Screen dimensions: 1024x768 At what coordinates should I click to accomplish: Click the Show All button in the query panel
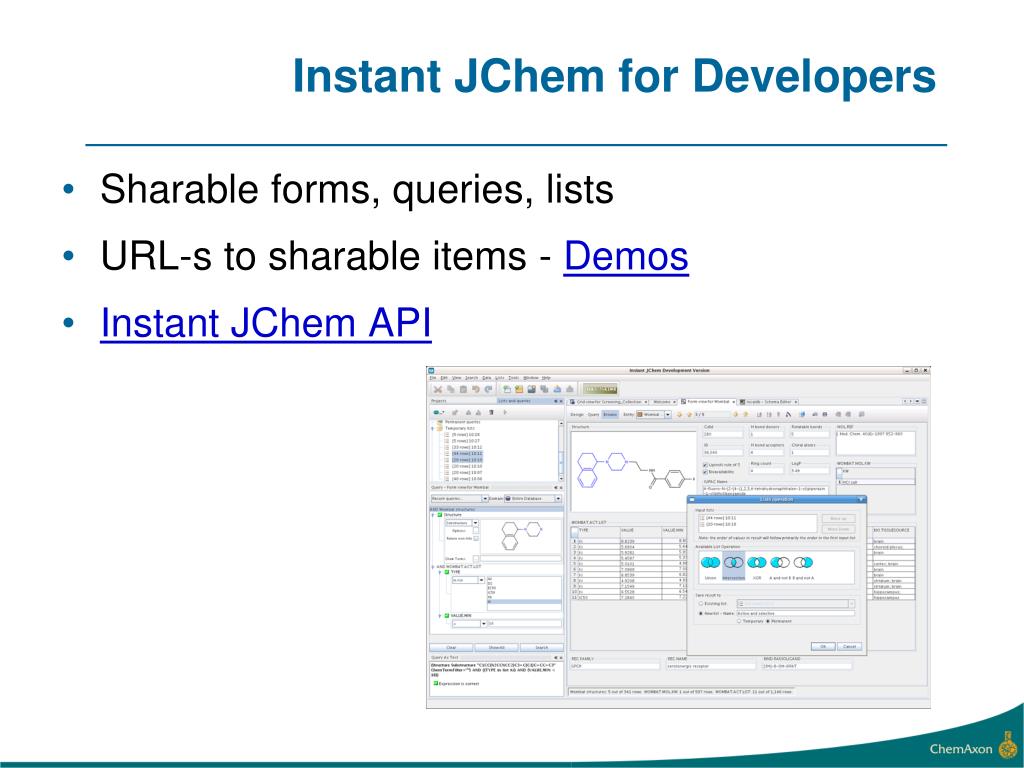coord(496,647)
